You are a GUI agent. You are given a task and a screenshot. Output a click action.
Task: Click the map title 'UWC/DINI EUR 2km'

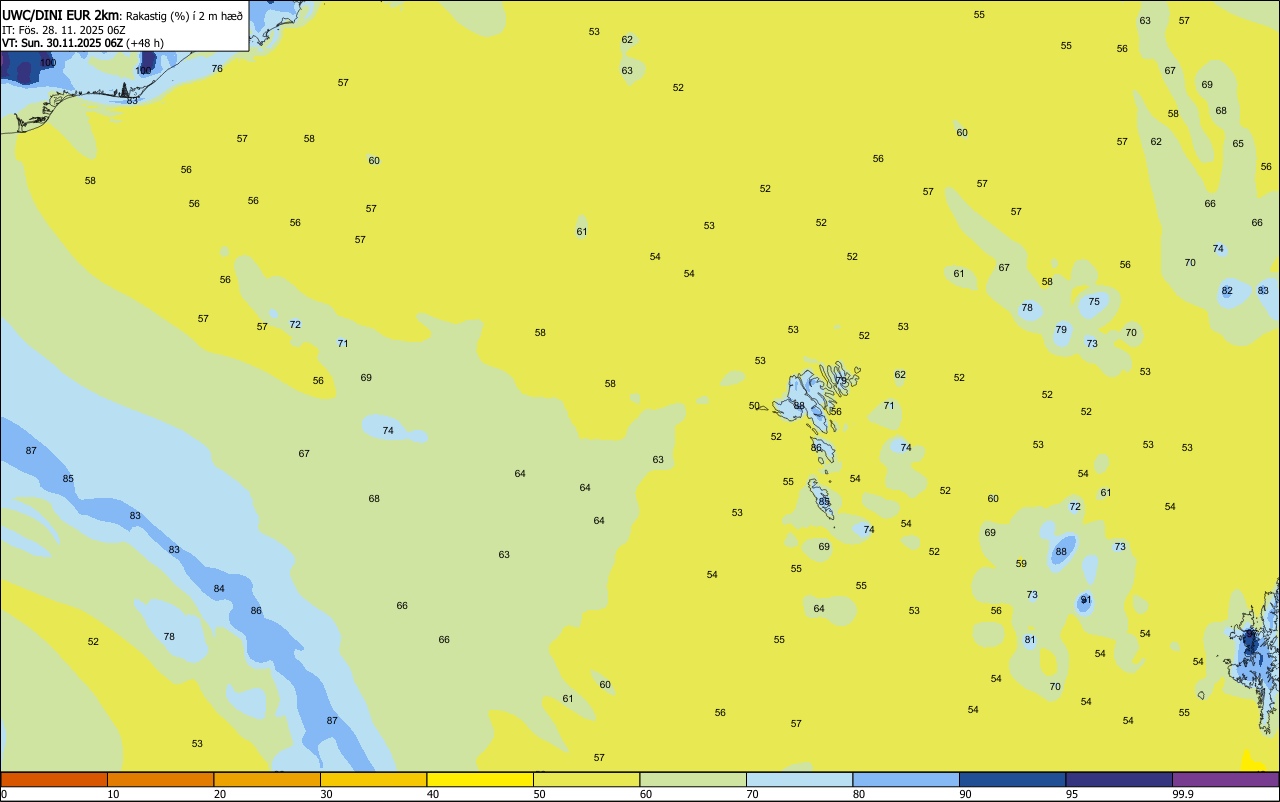coord(61,15)
